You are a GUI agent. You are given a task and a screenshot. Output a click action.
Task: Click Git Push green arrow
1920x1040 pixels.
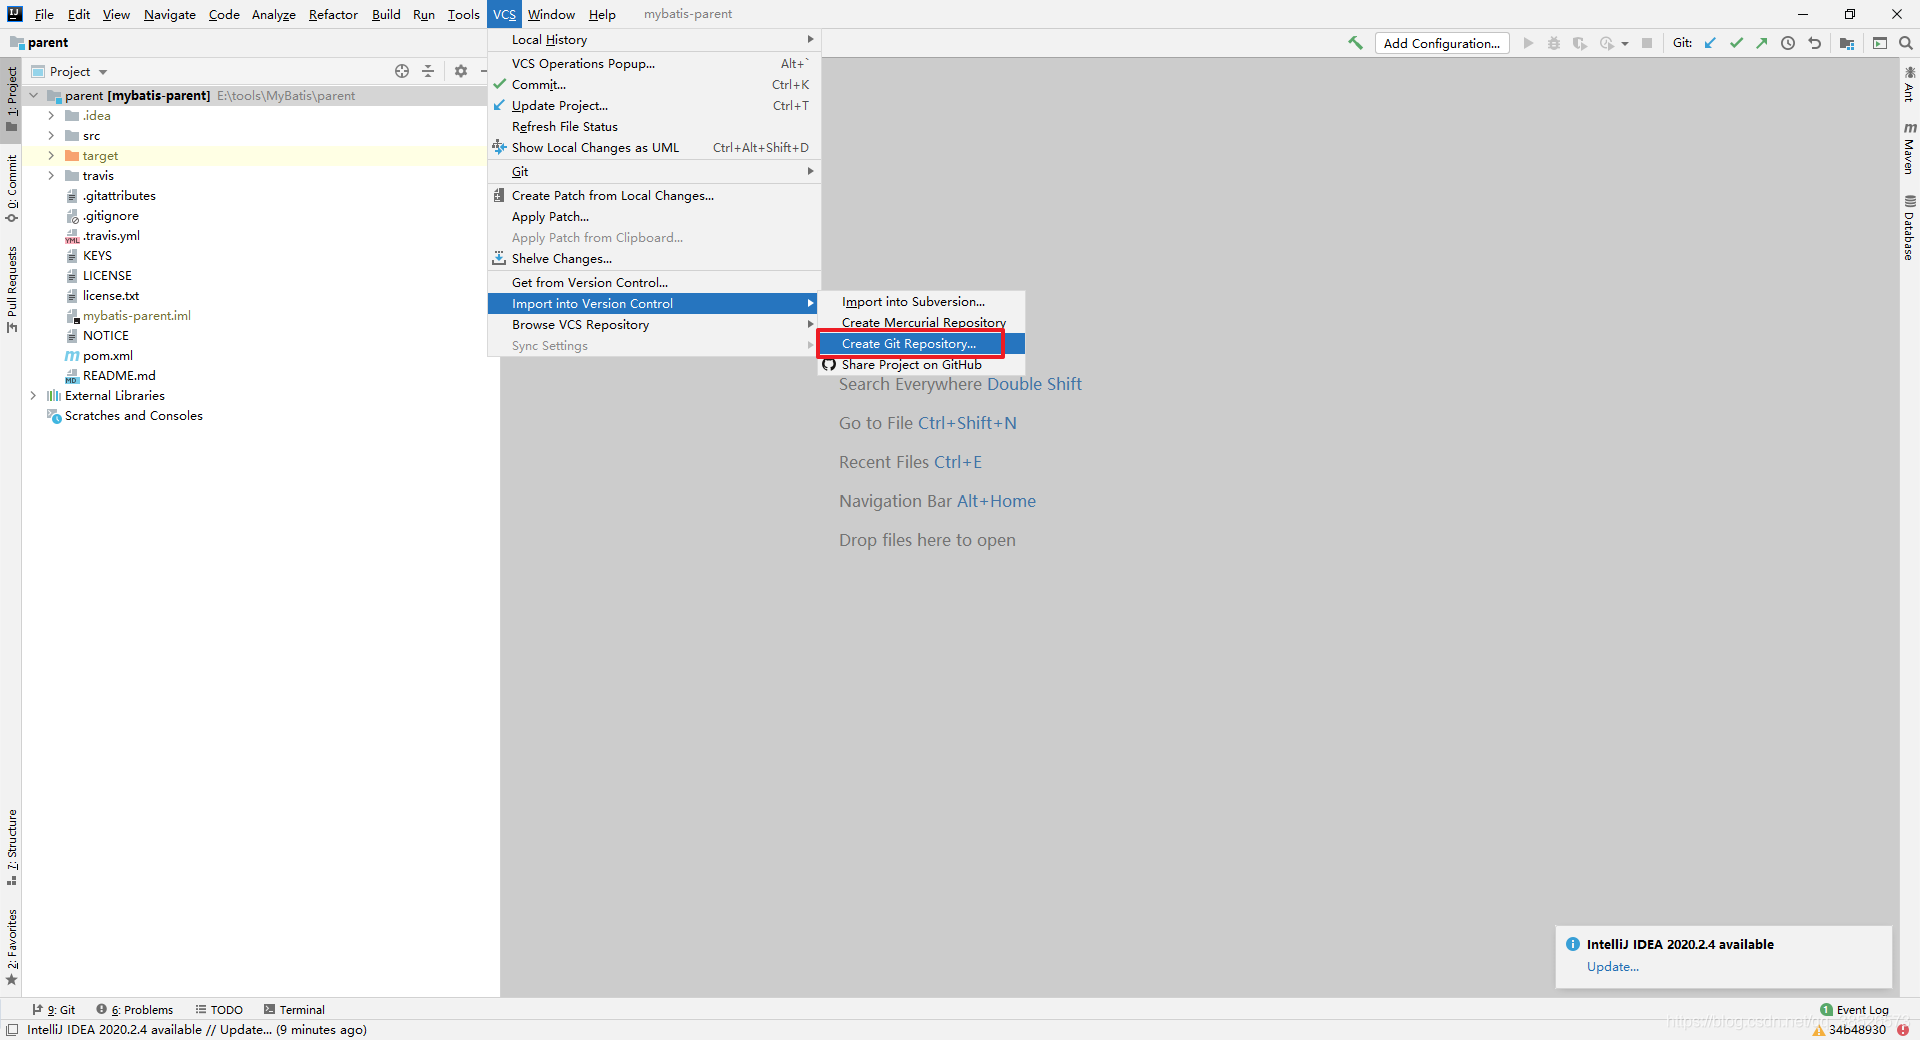(1762, 43)
